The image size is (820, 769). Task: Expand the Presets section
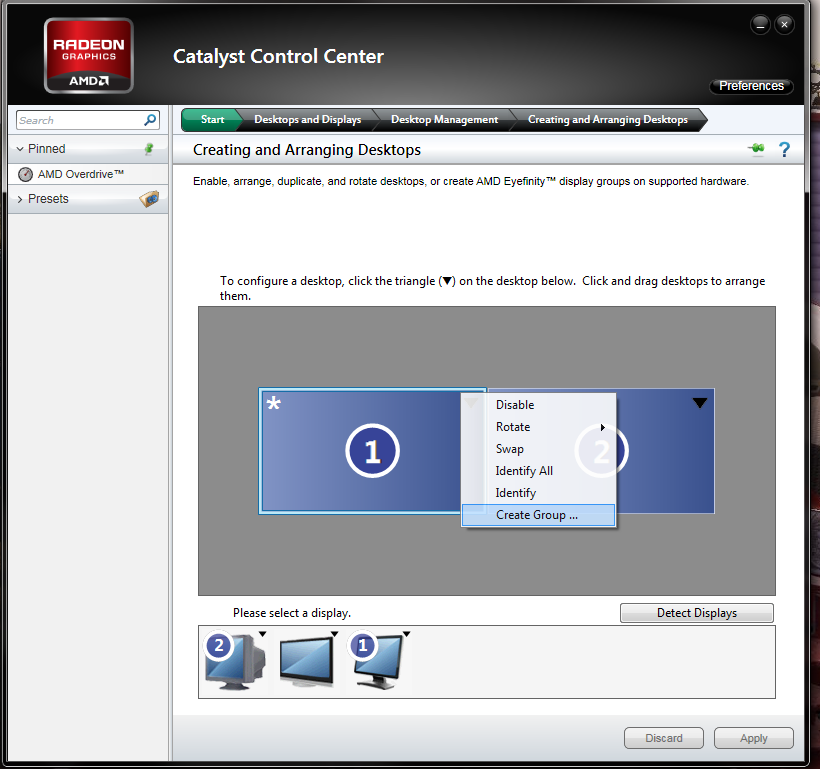coord(20,199)
